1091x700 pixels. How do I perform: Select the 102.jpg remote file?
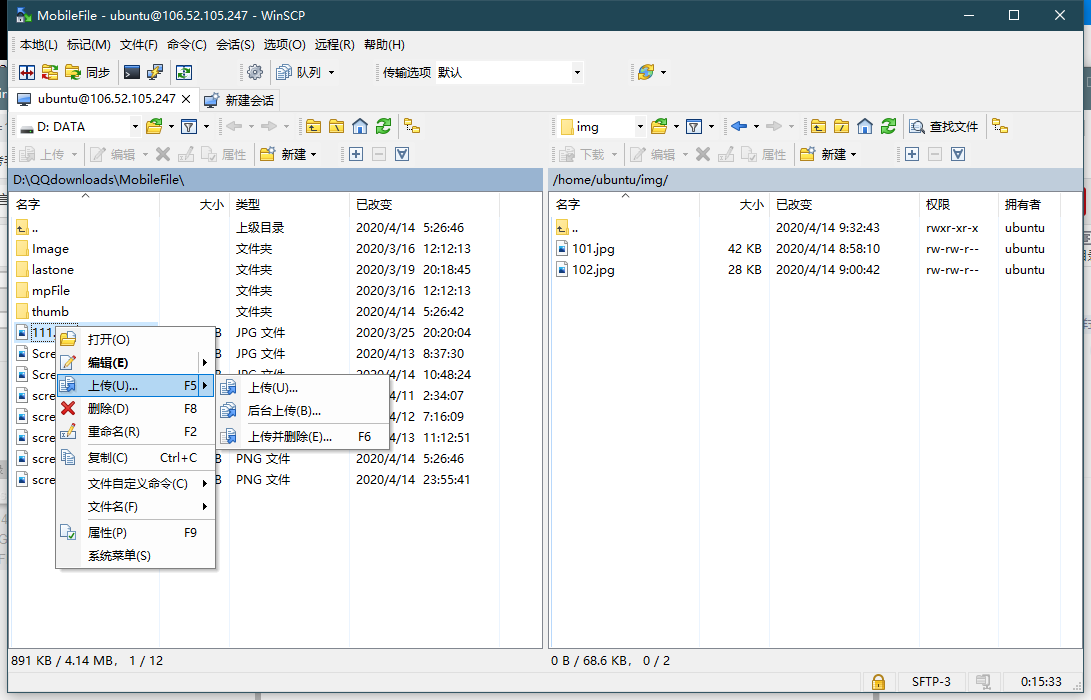tap(593, 269)
